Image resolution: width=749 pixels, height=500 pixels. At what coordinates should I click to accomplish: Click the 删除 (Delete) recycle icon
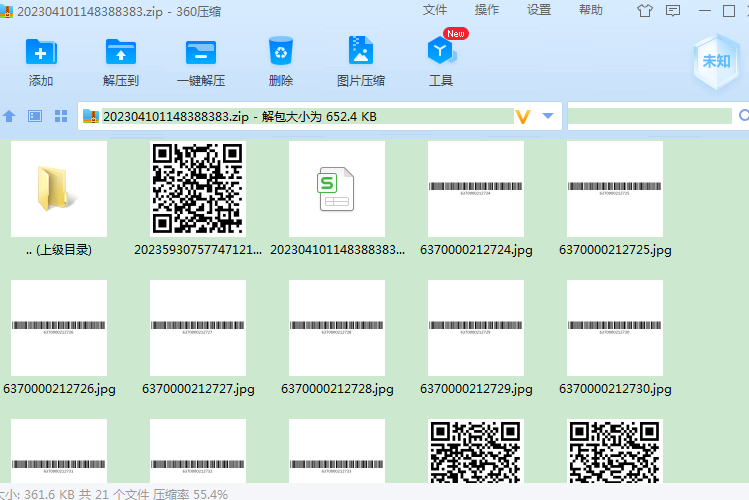[x=281, y=52]
